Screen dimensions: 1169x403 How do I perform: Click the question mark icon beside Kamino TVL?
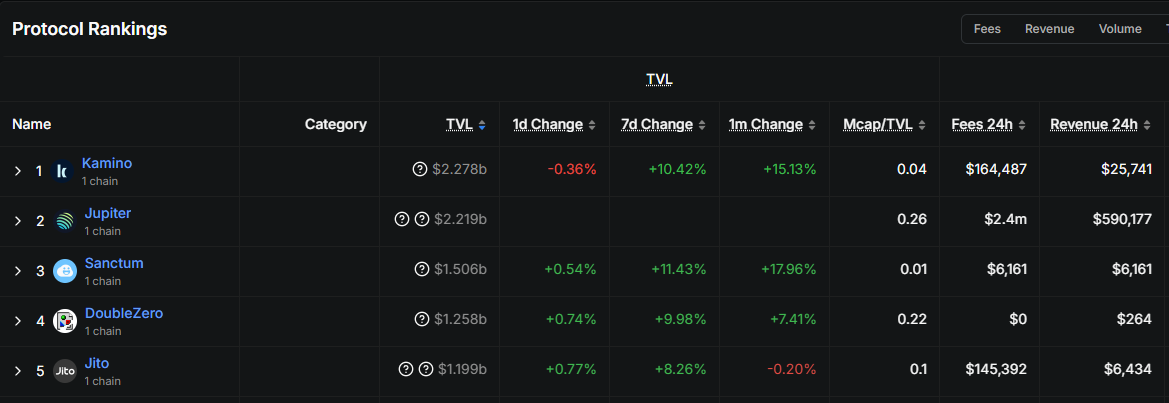coord(420,169)
